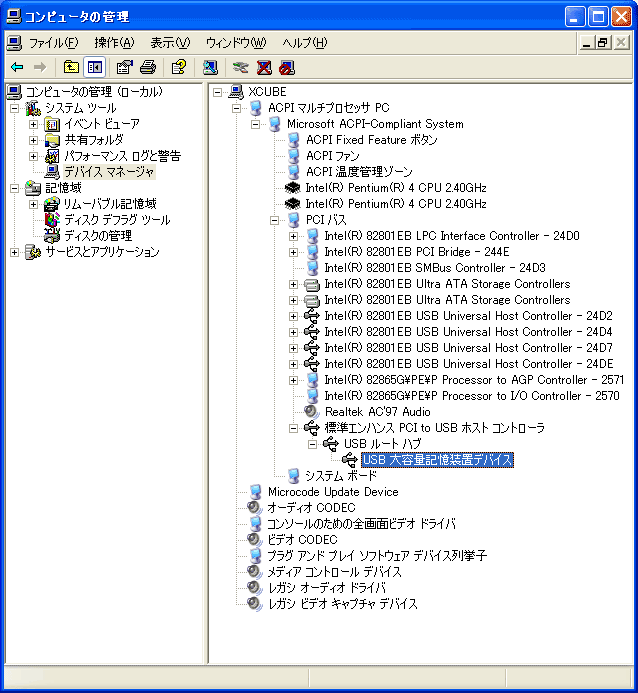The image size is (638, 693).
Task: Select デバイス マネージャ in left tree
Action: coord(109,171)
